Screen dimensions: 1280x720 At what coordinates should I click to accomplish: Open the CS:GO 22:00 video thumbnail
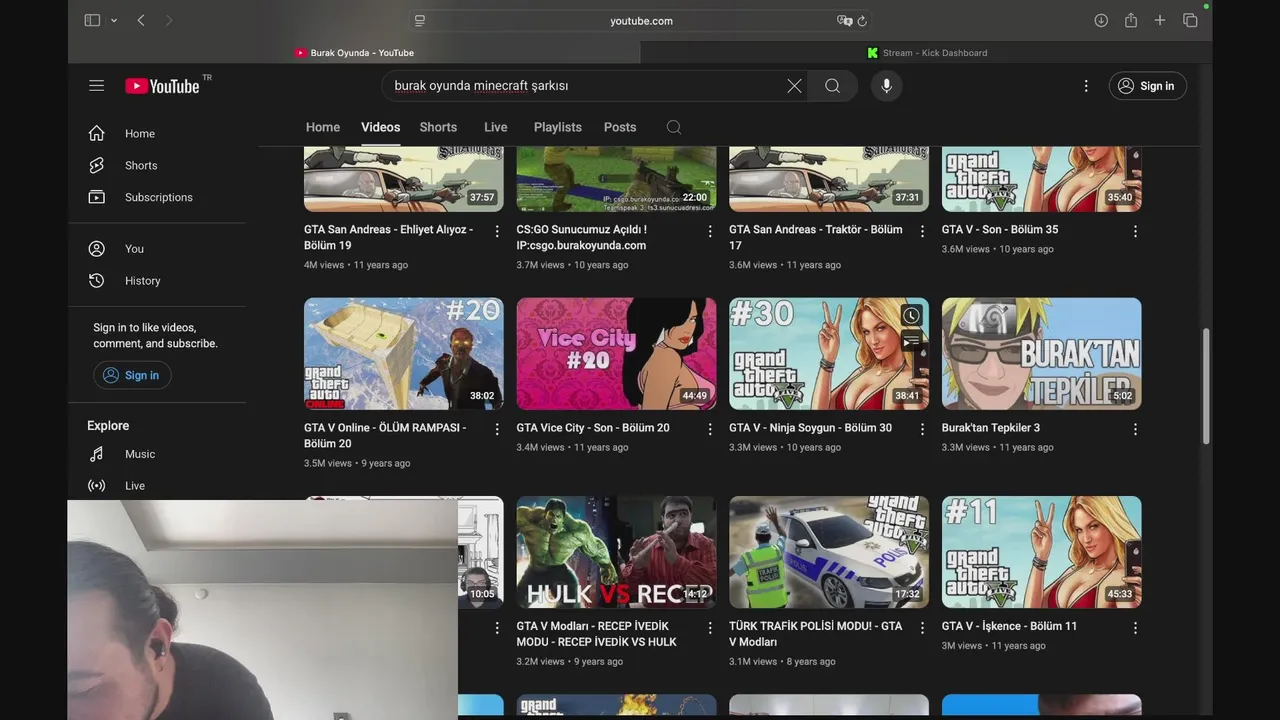(616, 179)
